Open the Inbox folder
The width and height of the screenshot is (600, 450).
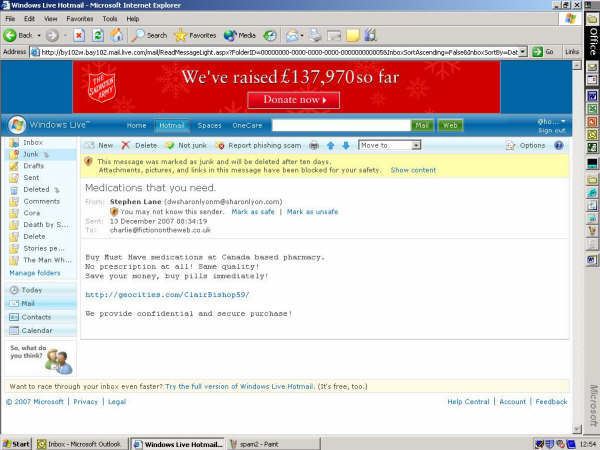(x=33, y=142)
